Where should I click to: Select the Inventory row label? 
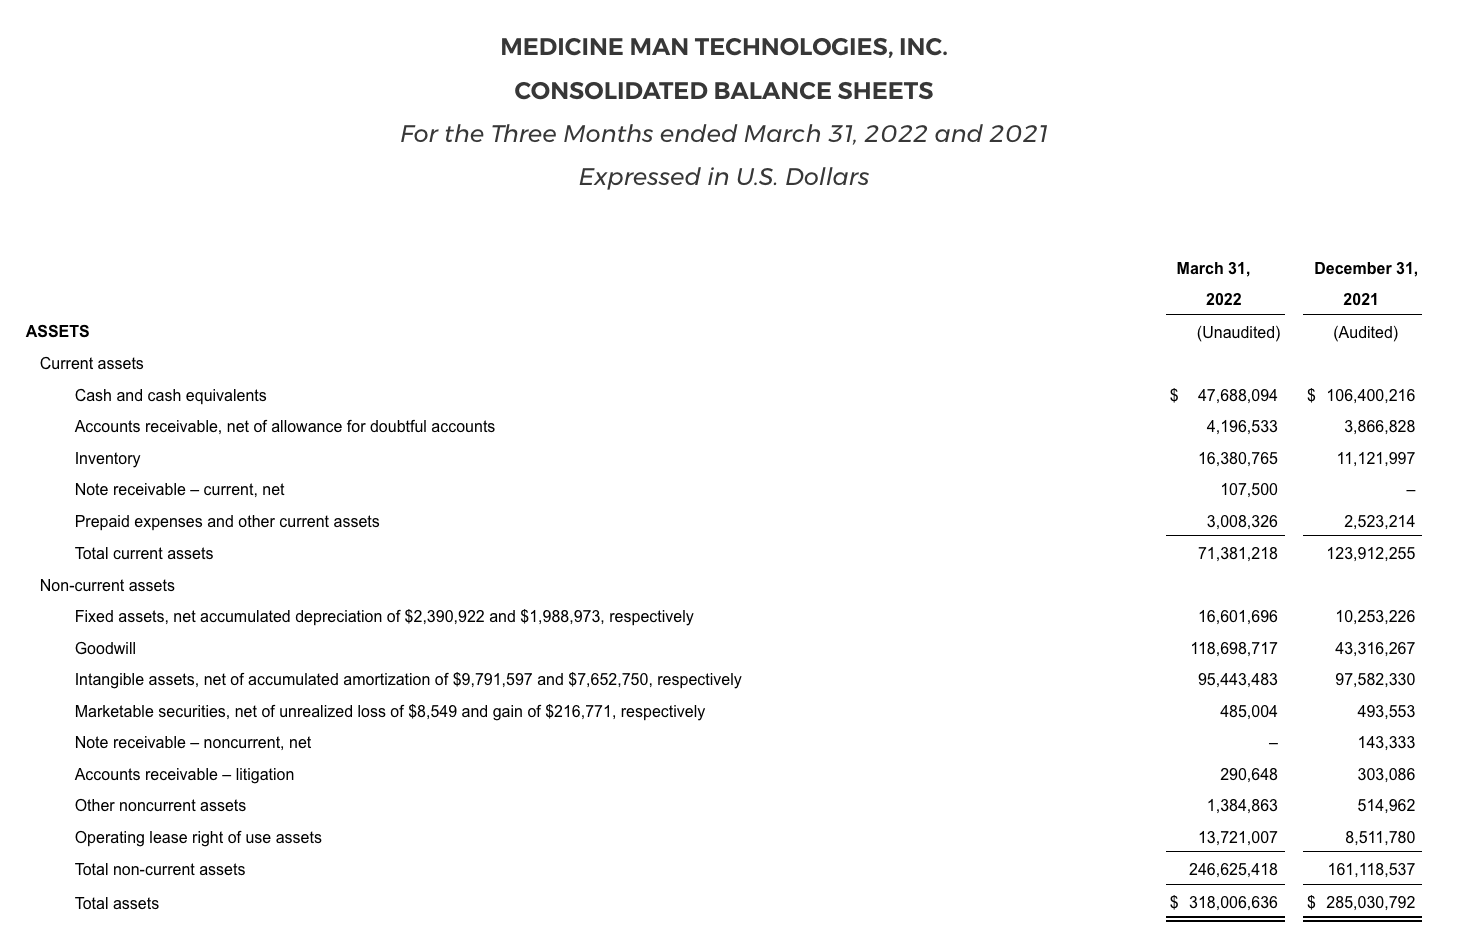pos(107,458)
